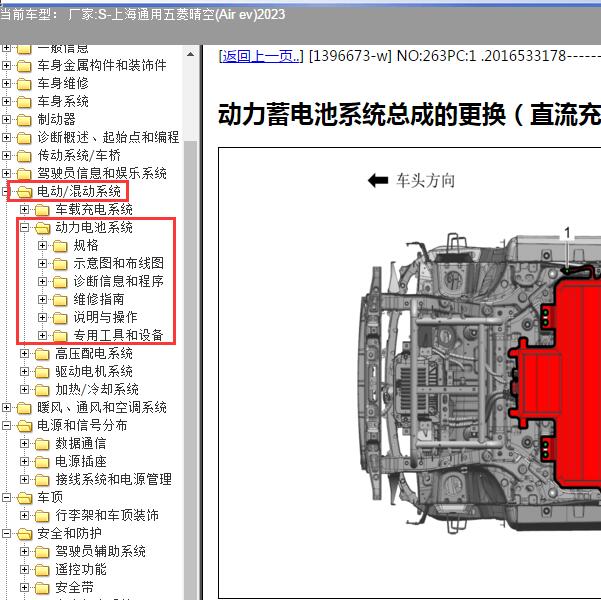The image size is (601, 600).
Task: Select the 说明与操作 entry
Action: click(105, 318)
